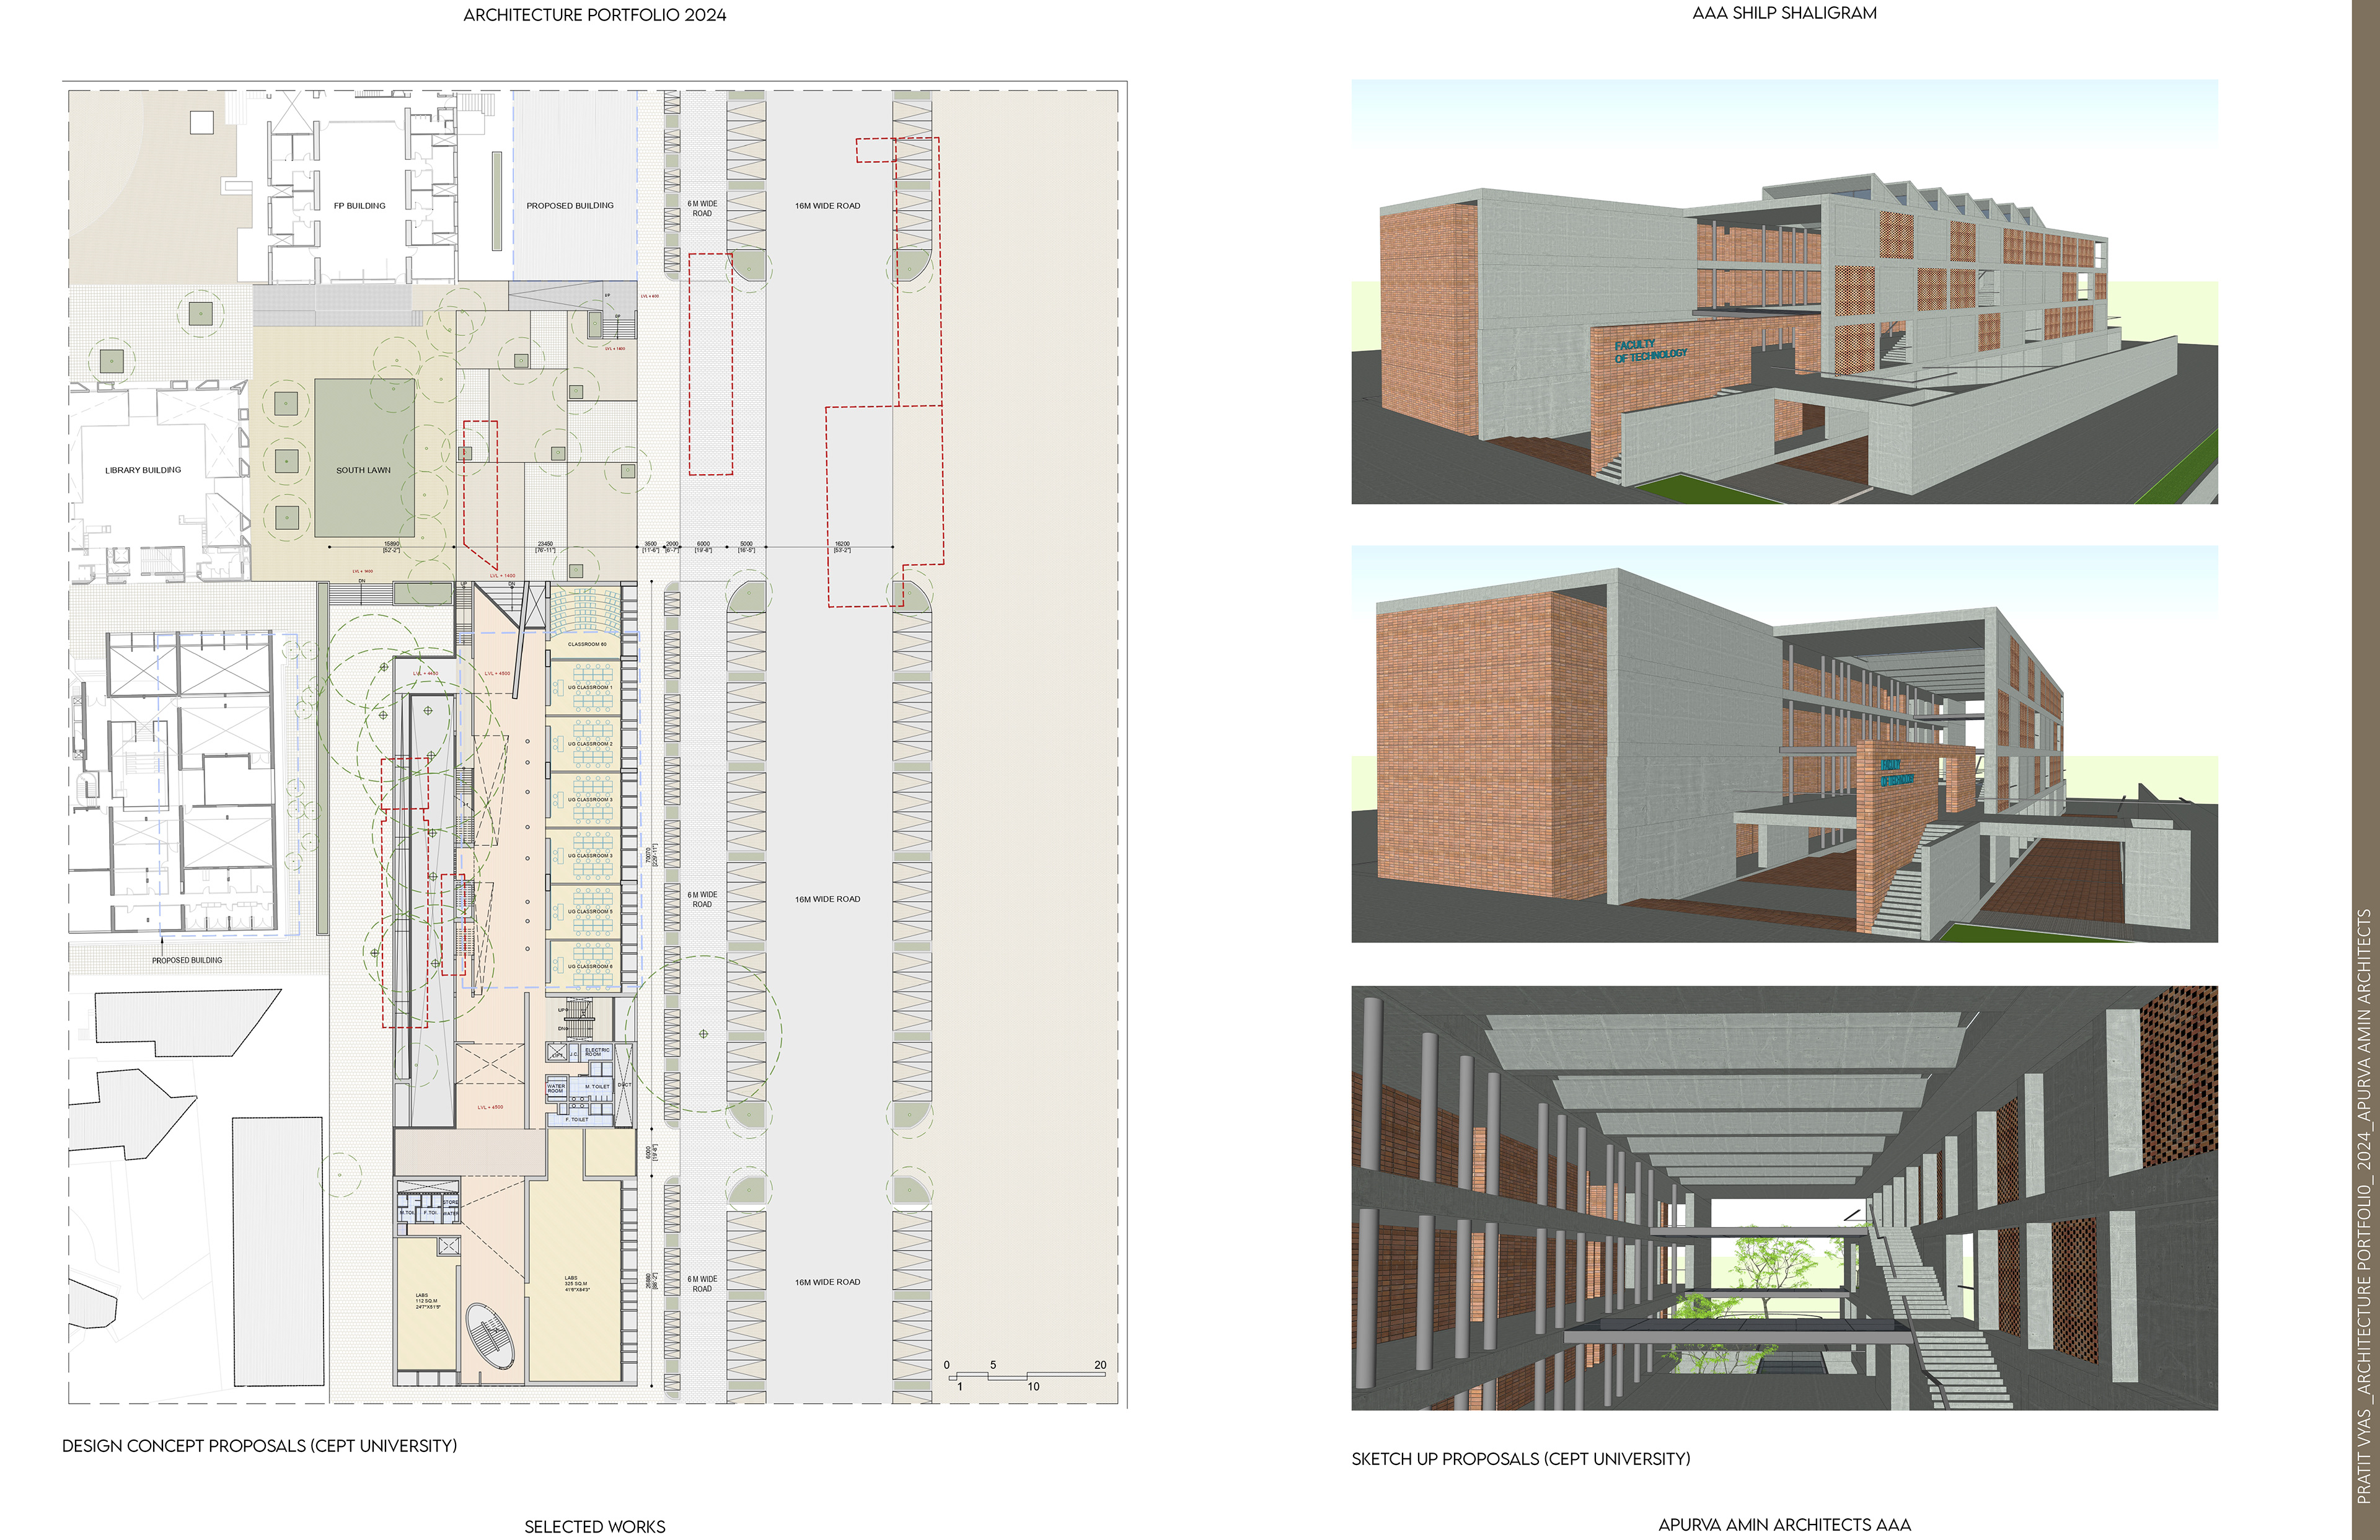Click the 'LABS 112 SQ.M' room label
2380x1540 pixels.
tap(427, 1301)
